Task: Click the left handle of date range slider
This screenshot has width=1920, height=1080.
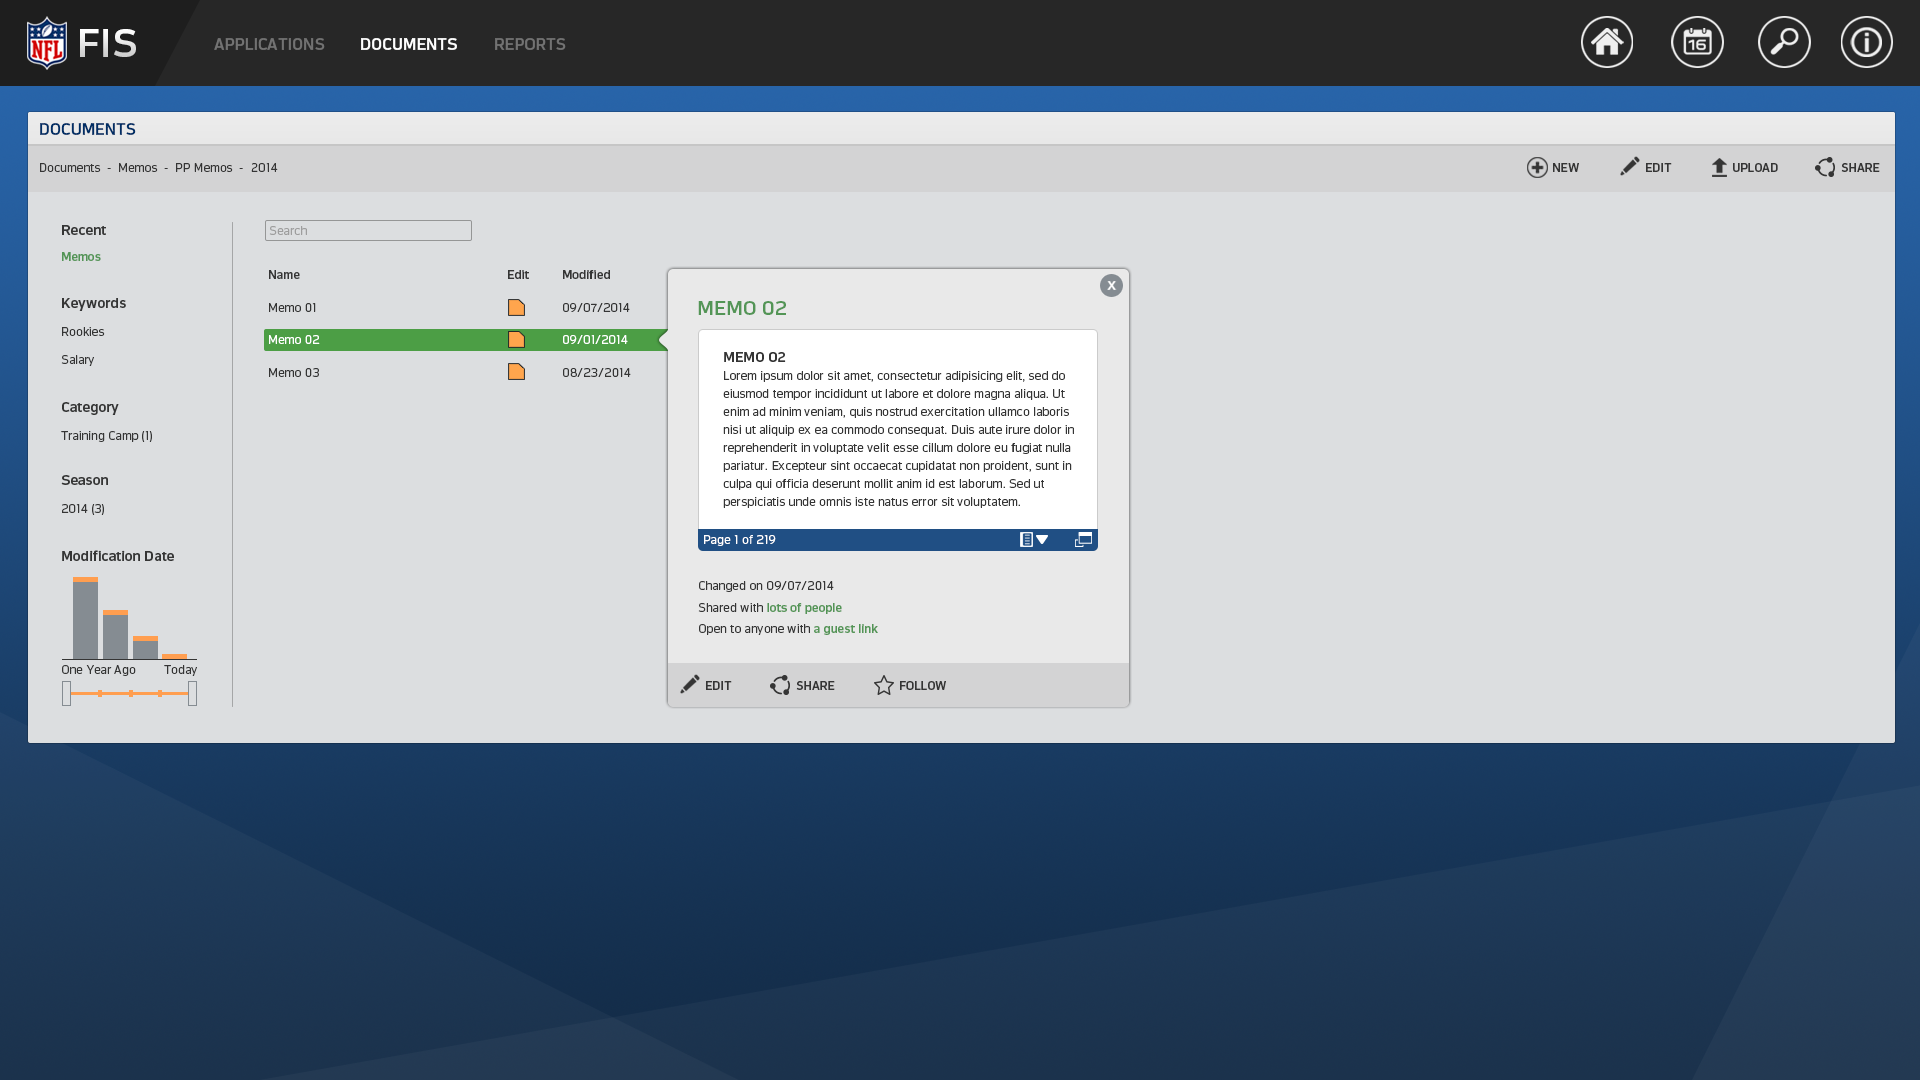Action: coord(66,694)
